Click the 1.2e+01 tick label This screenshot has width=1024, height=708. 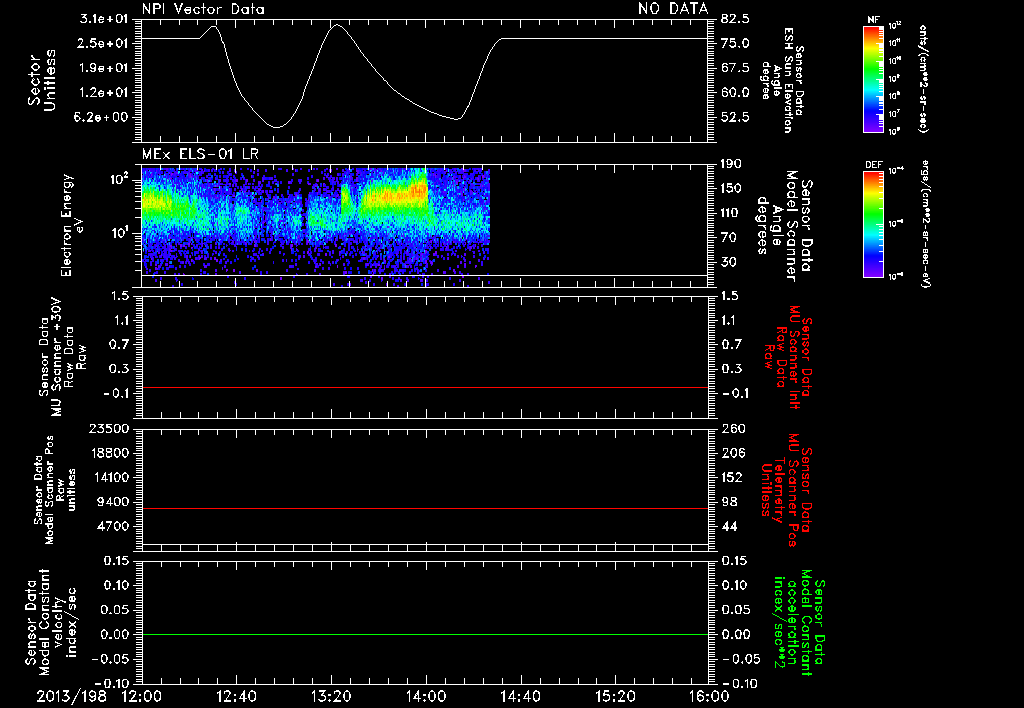point(104,93)
